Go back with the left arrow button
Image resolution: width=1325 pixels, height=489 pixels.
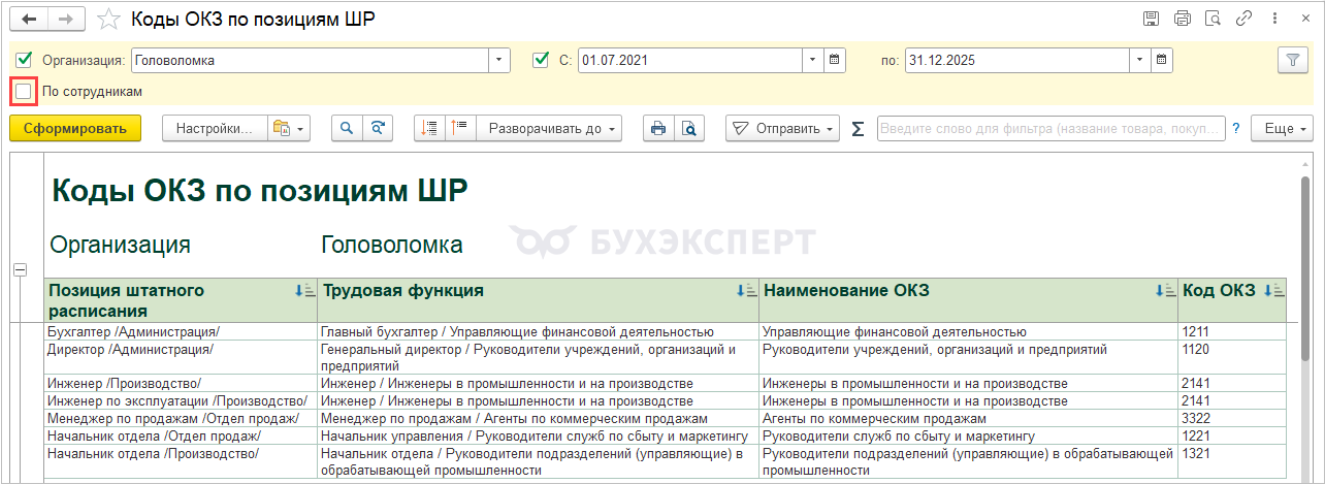(x=28, y=19)
